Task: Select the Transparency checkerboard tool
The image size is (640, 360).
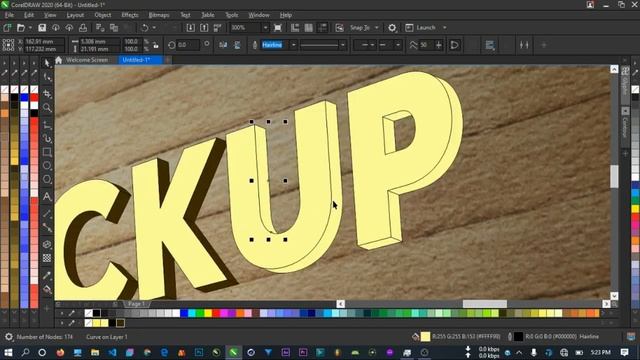Action: tap(47, 258)
